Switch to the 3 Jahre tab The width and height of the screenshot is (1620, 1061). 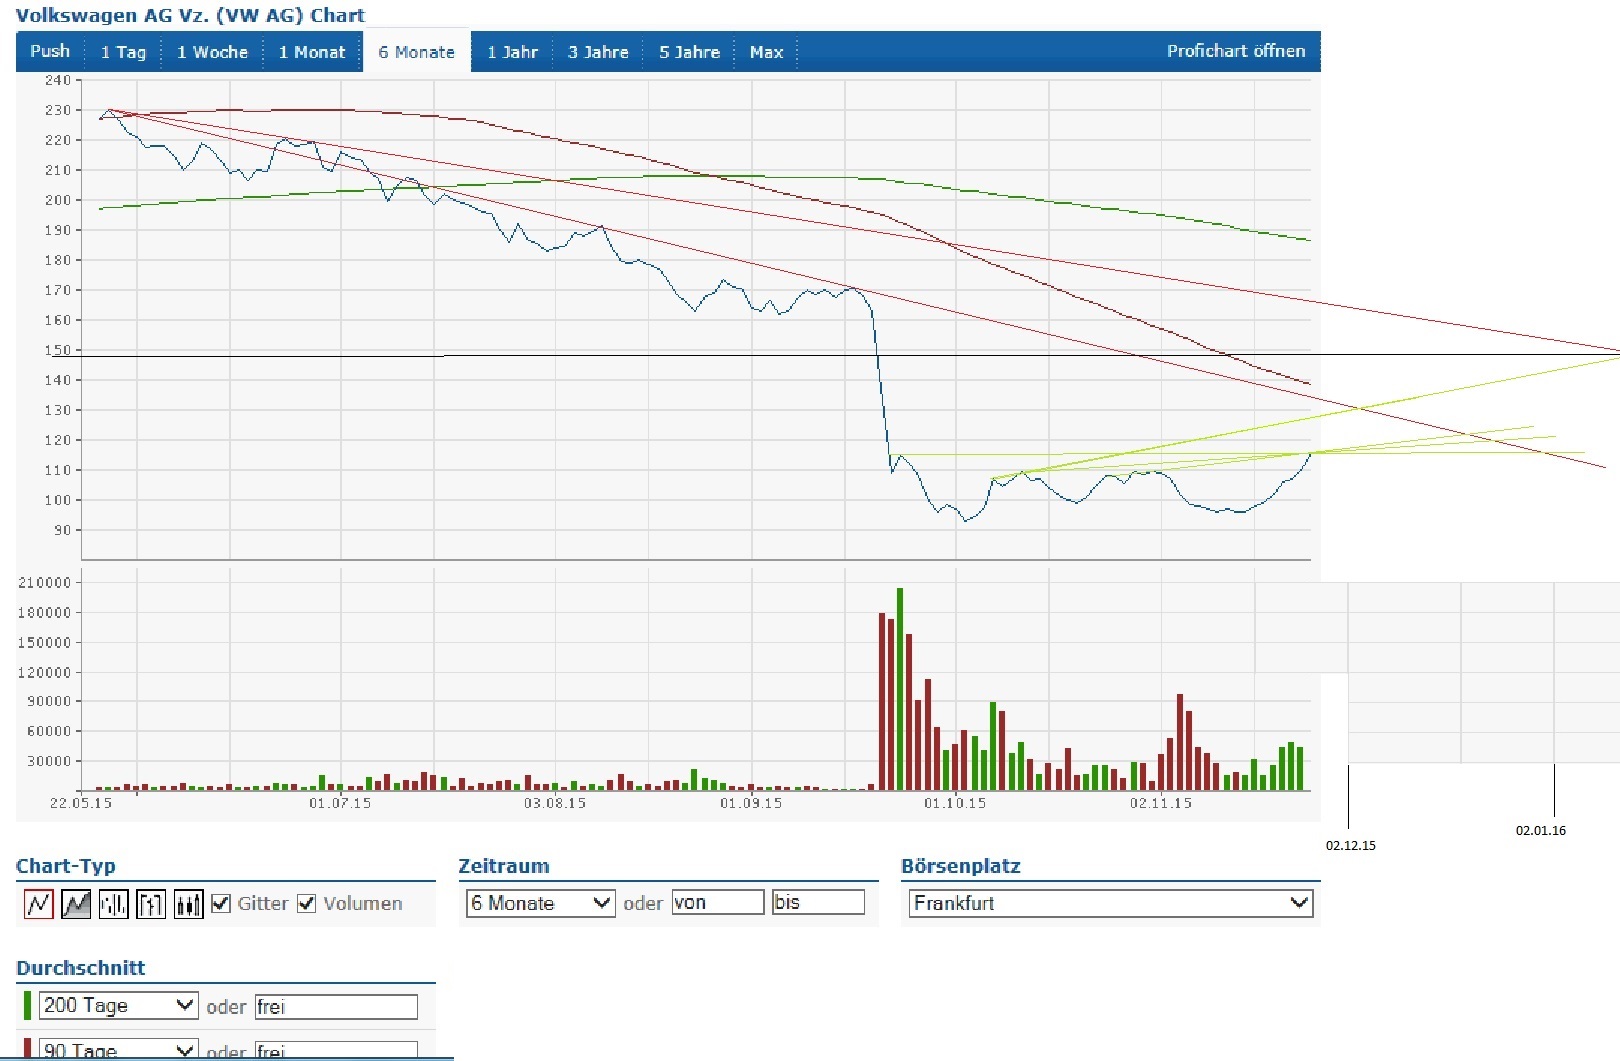(x=598, y=52)
